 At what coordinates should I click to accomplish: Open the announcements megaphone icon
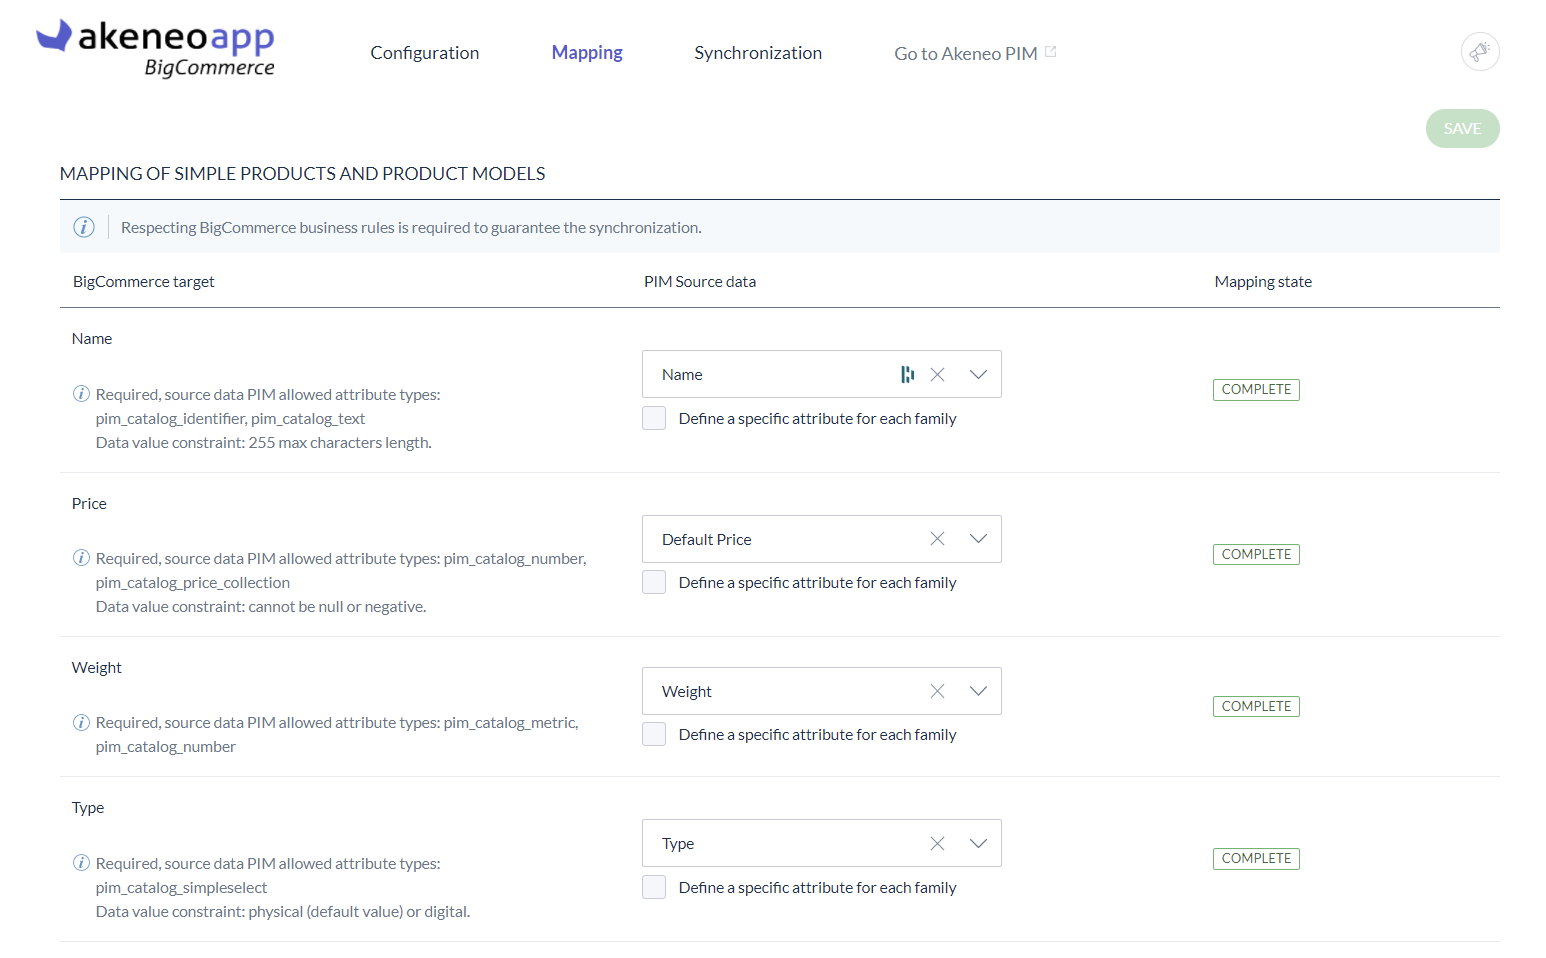point(1480,51)
